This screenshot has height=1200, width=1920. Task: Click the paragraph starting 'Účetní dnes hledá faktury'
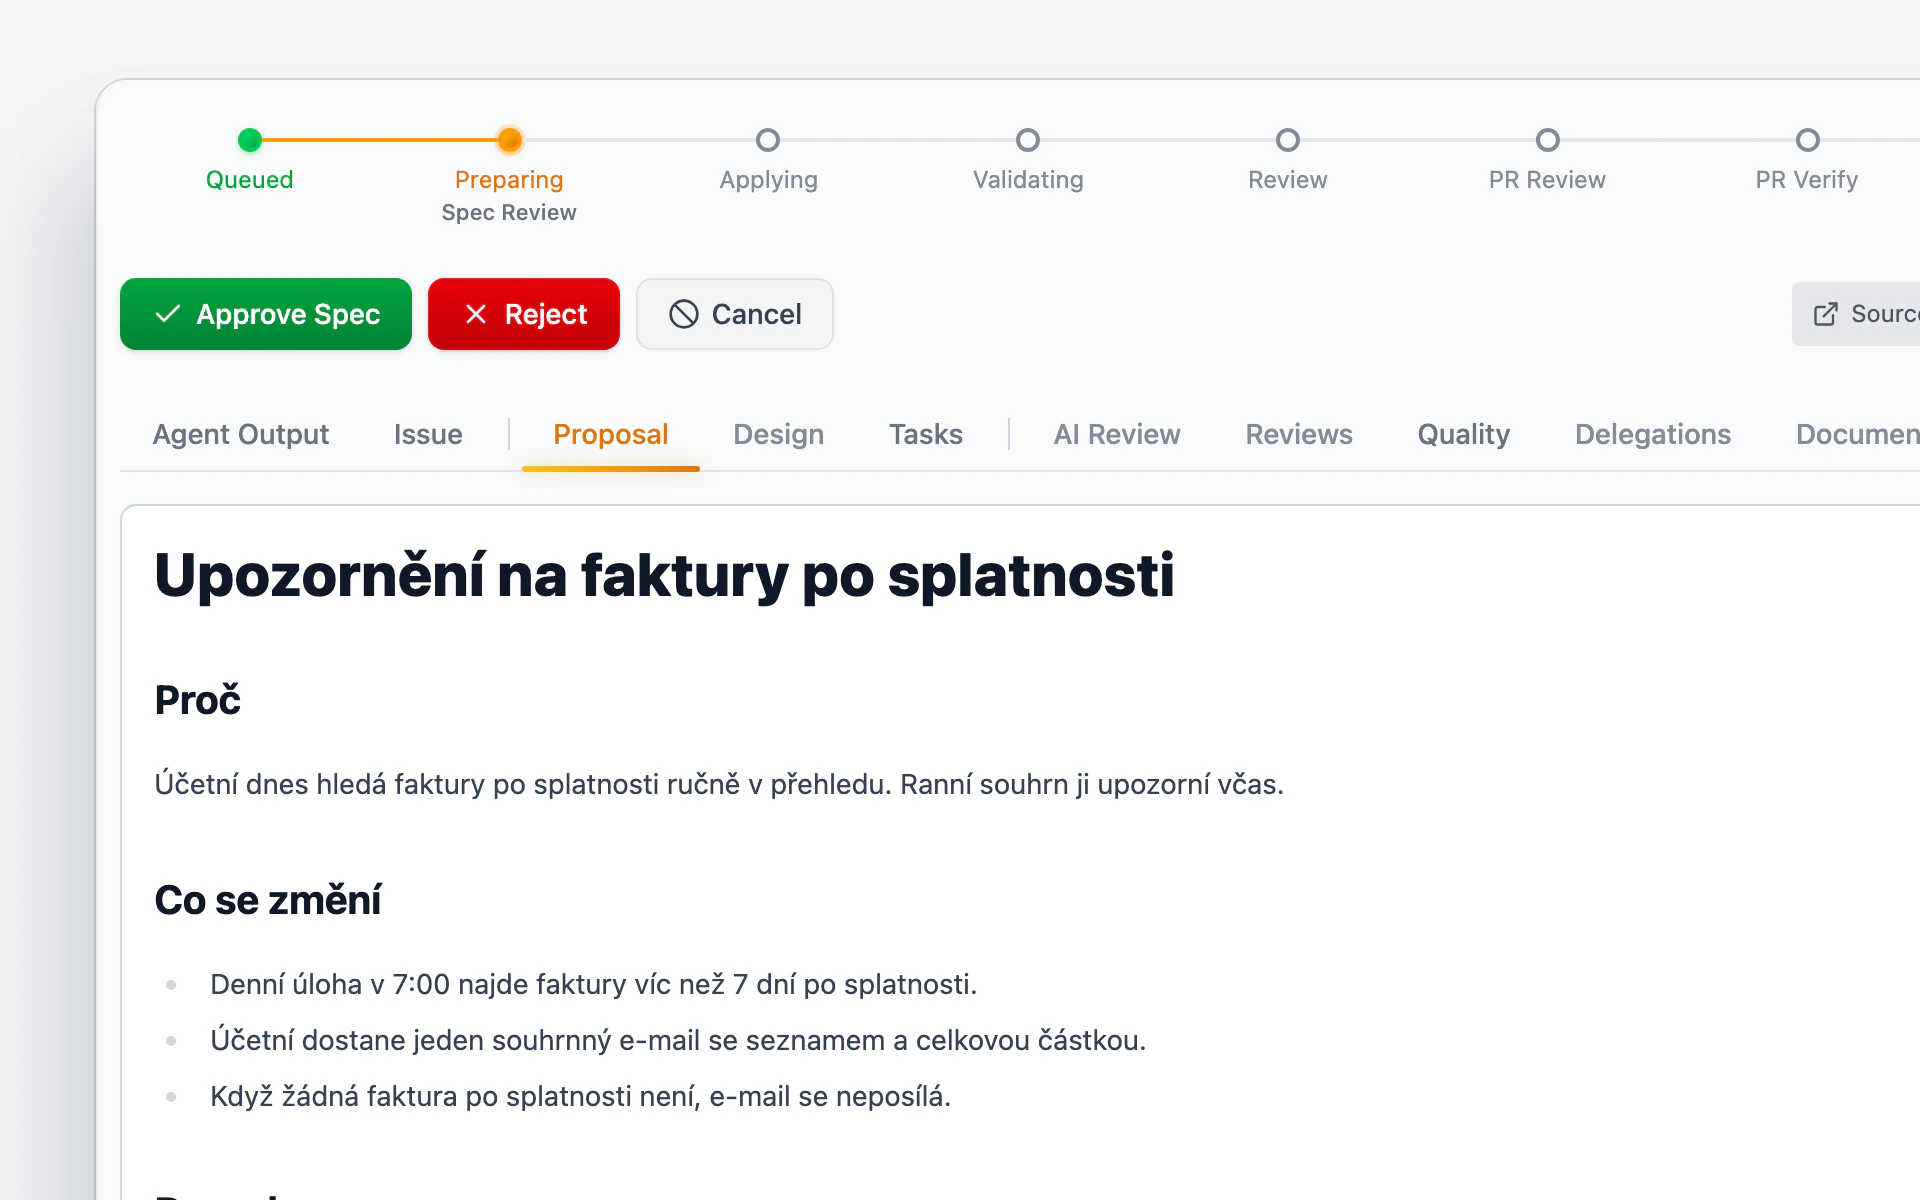point(719,784)
